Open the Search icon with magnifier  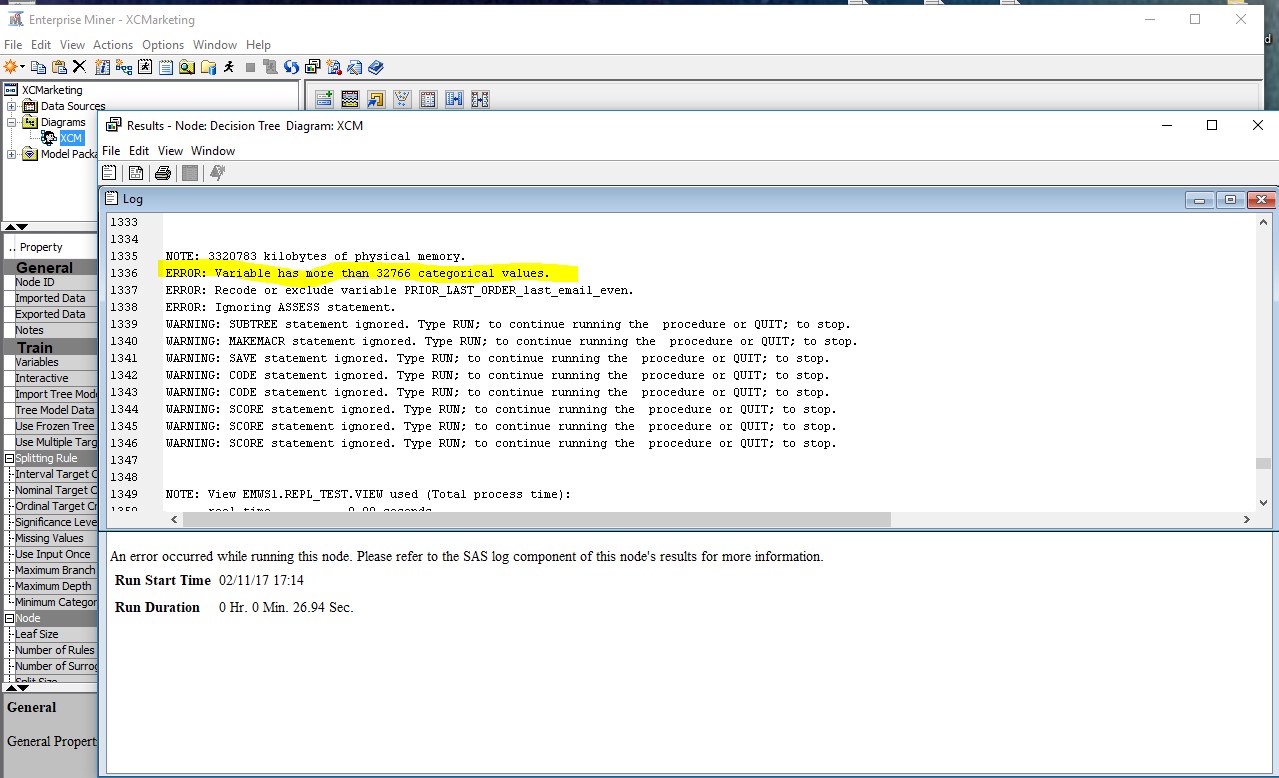coord(186,67)
